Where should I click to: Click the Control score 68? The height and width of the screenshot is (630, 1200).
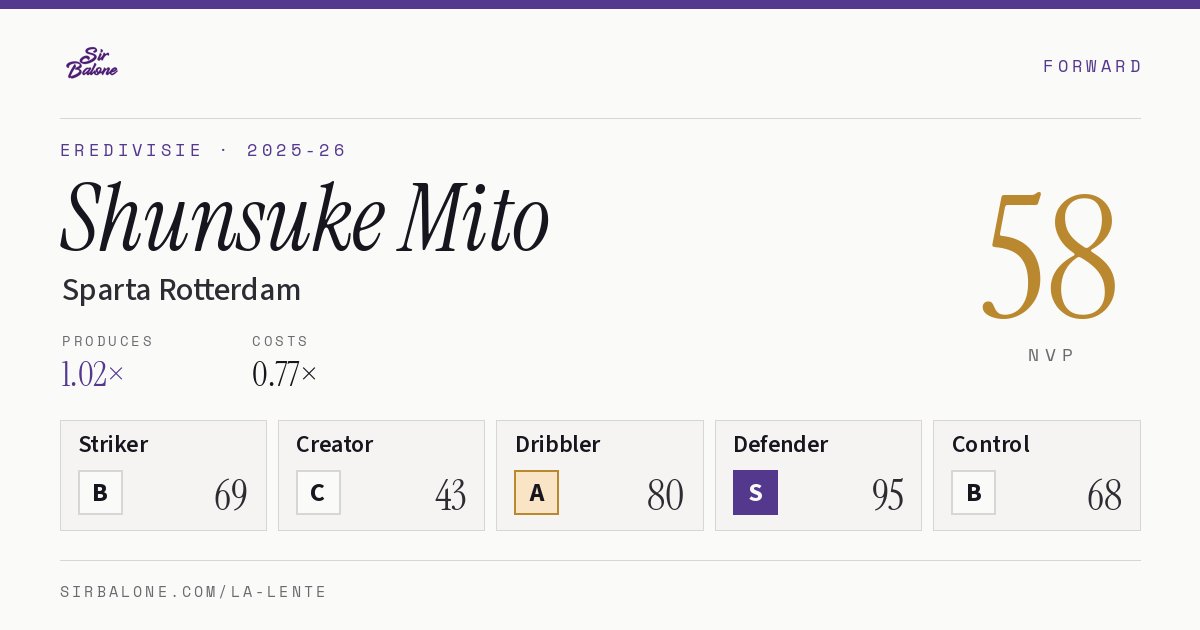[x=1105, y=495]
